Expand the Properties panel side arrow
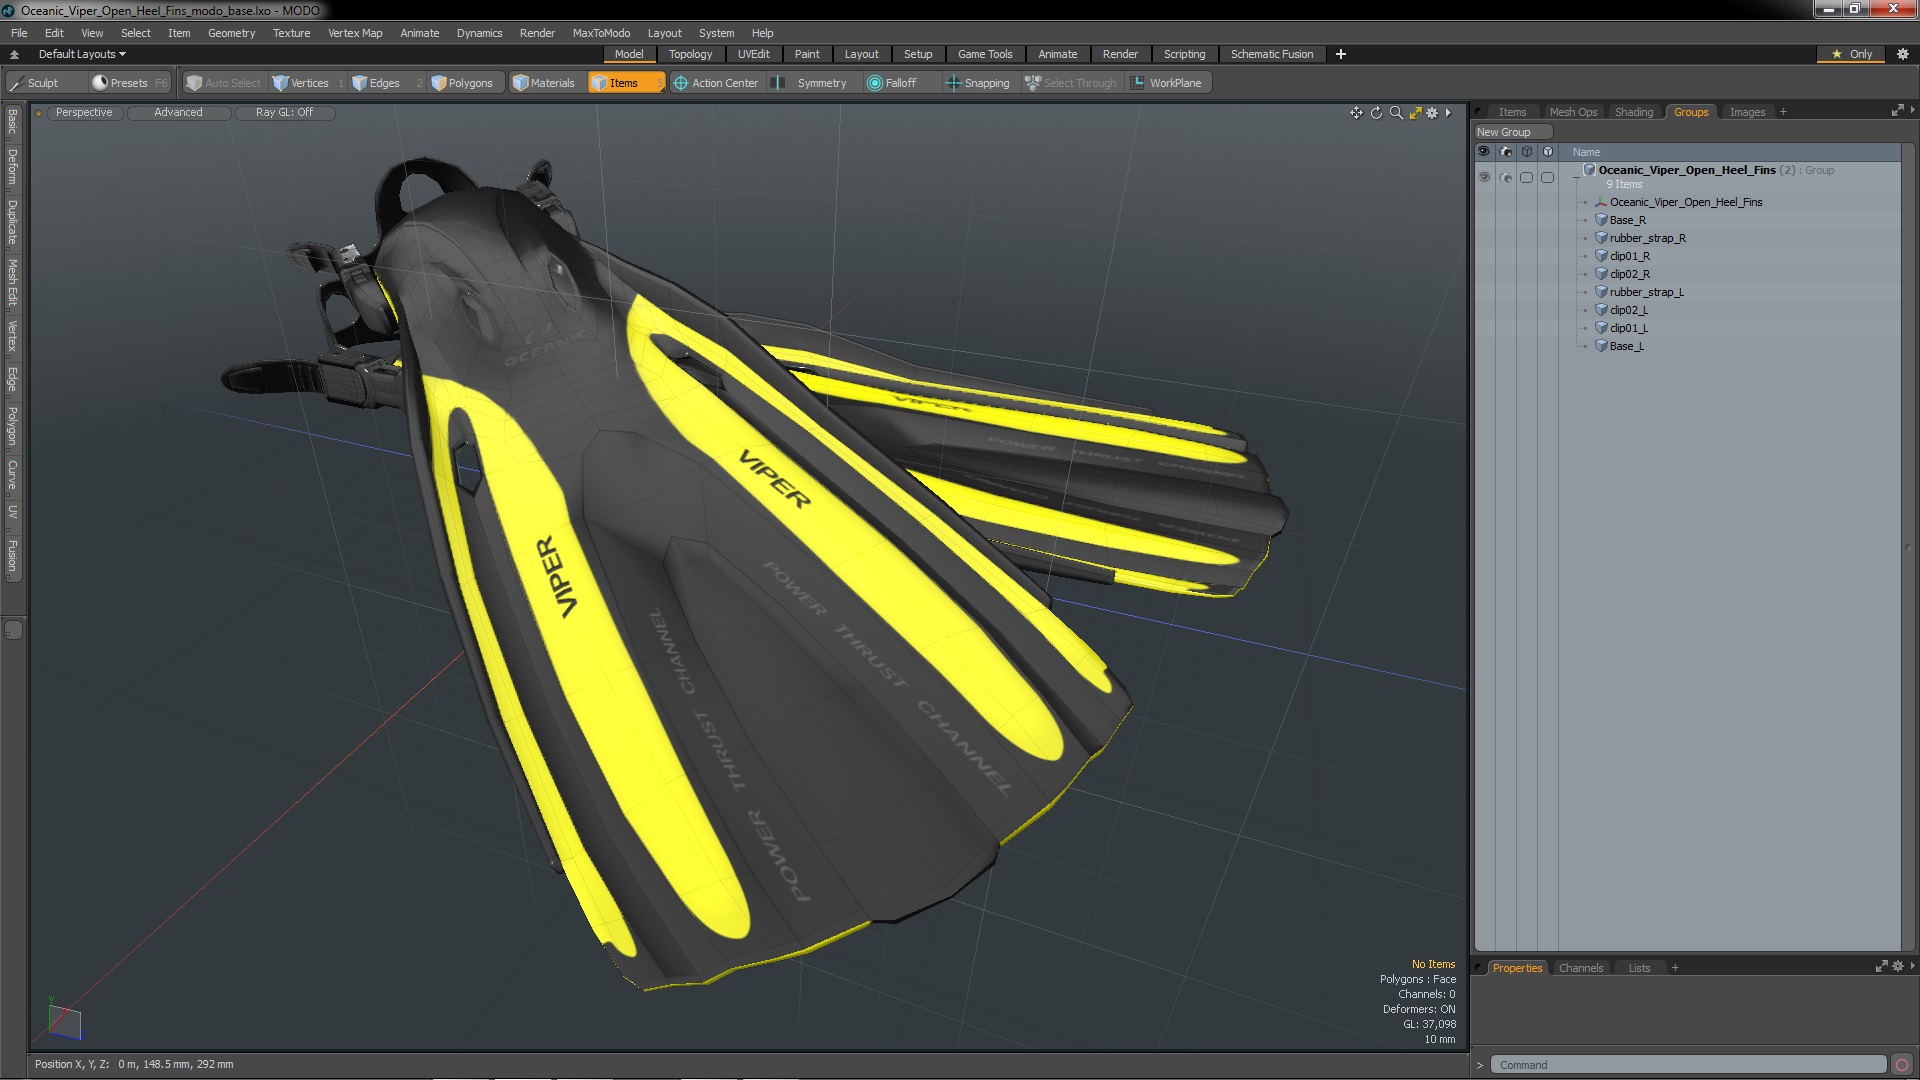Screen dimensions: 1920x1080 (x=1912, y=967)
